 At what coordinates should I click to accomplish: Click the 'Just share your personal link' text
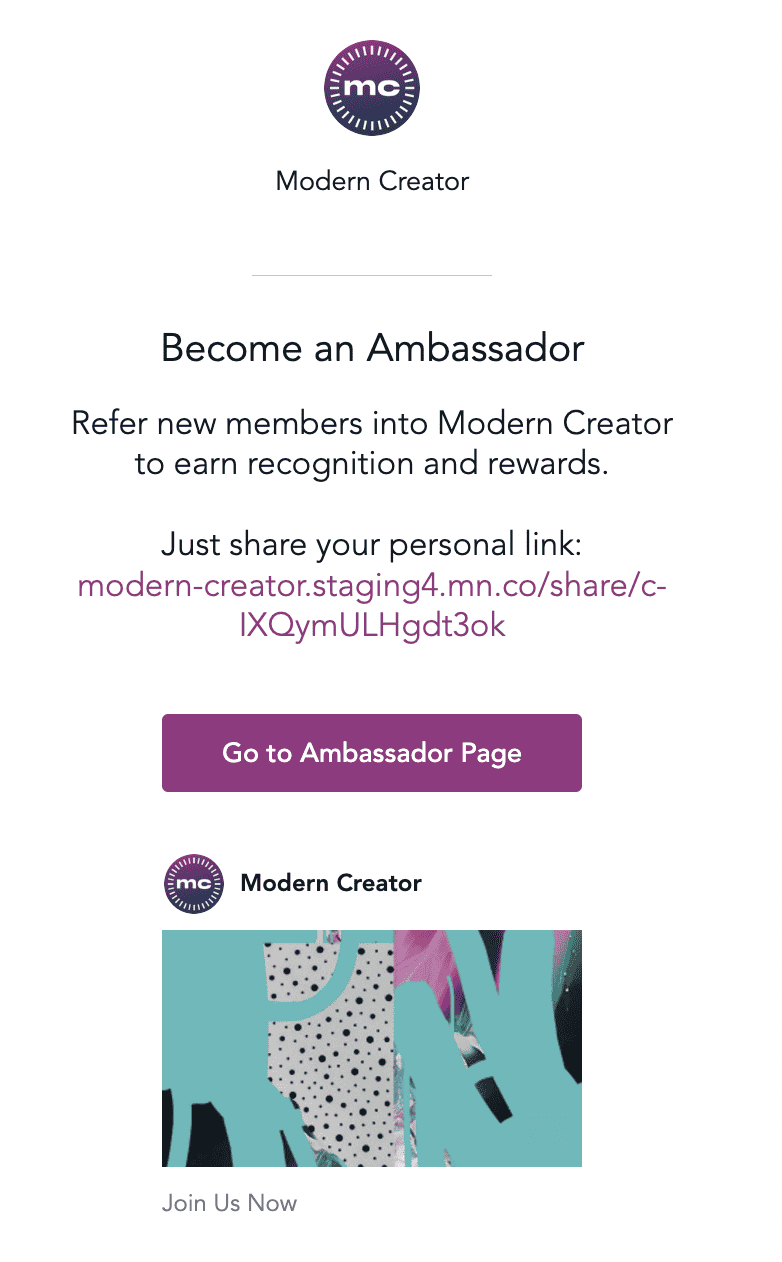pos(372,546)
